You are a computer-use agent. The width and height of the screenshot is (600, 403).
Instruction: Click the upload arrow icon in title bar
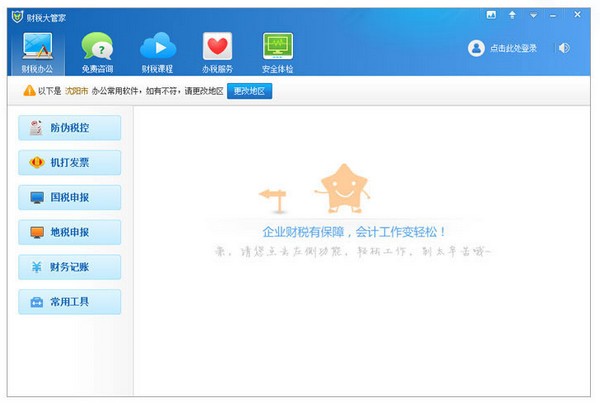point(513,15)
